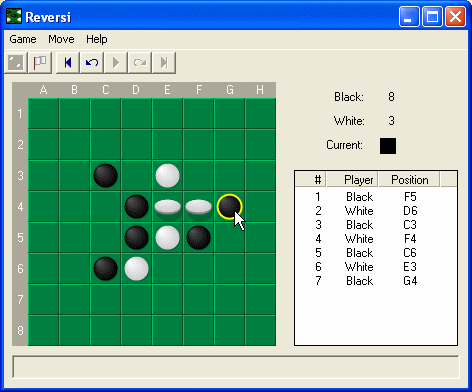This screenshot has height=392, width=472.
Task: Jump to first move toolbar button
Action: pyautogui.click(x=68, y=62)
